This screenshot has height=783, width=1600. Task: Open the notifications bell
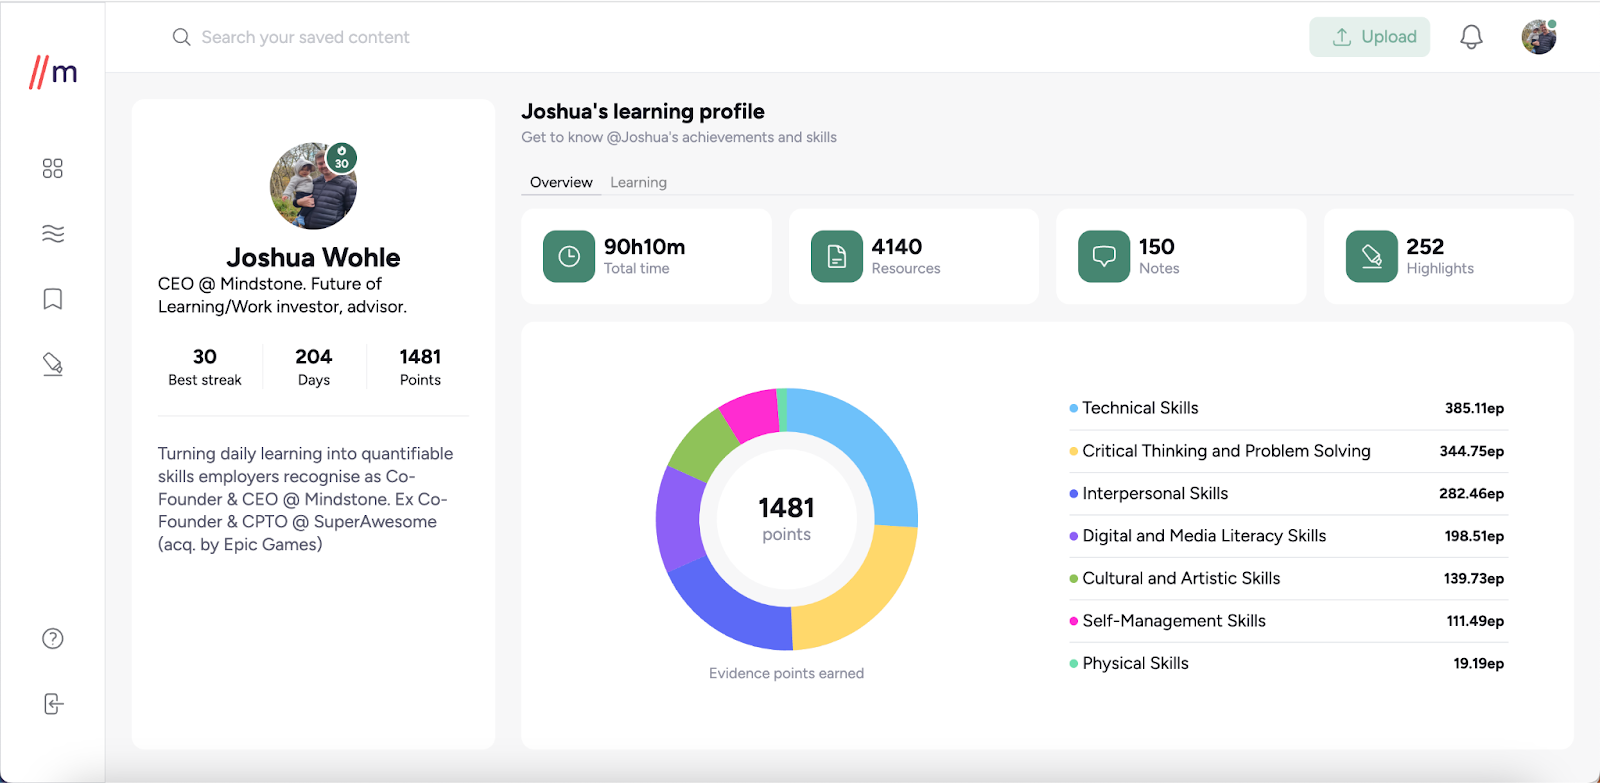pyautogui.click(x=1471, y=37)
